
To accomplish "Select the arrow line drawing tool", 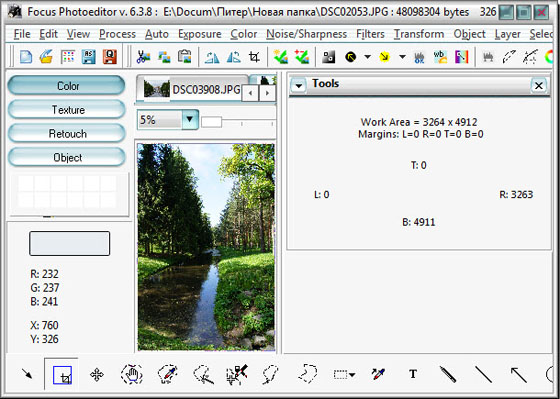I will click(x=519, y=374).
